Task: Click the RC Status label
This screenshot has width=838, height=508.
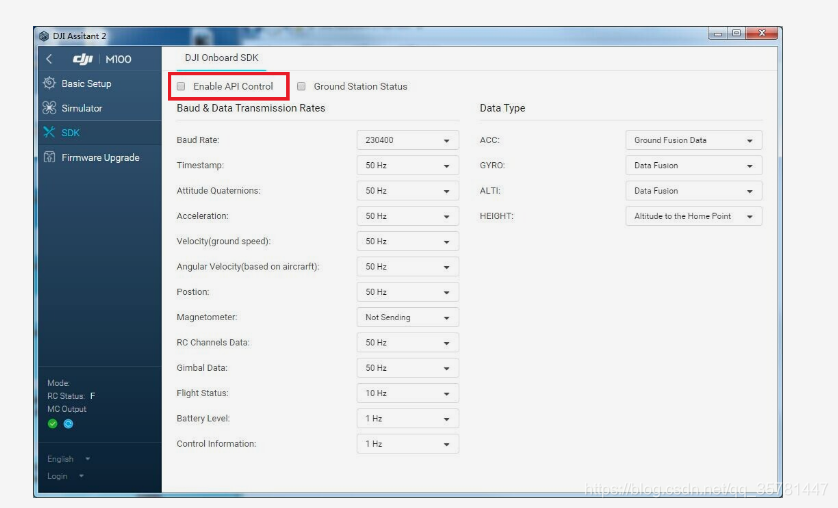Action: point(66,396)
